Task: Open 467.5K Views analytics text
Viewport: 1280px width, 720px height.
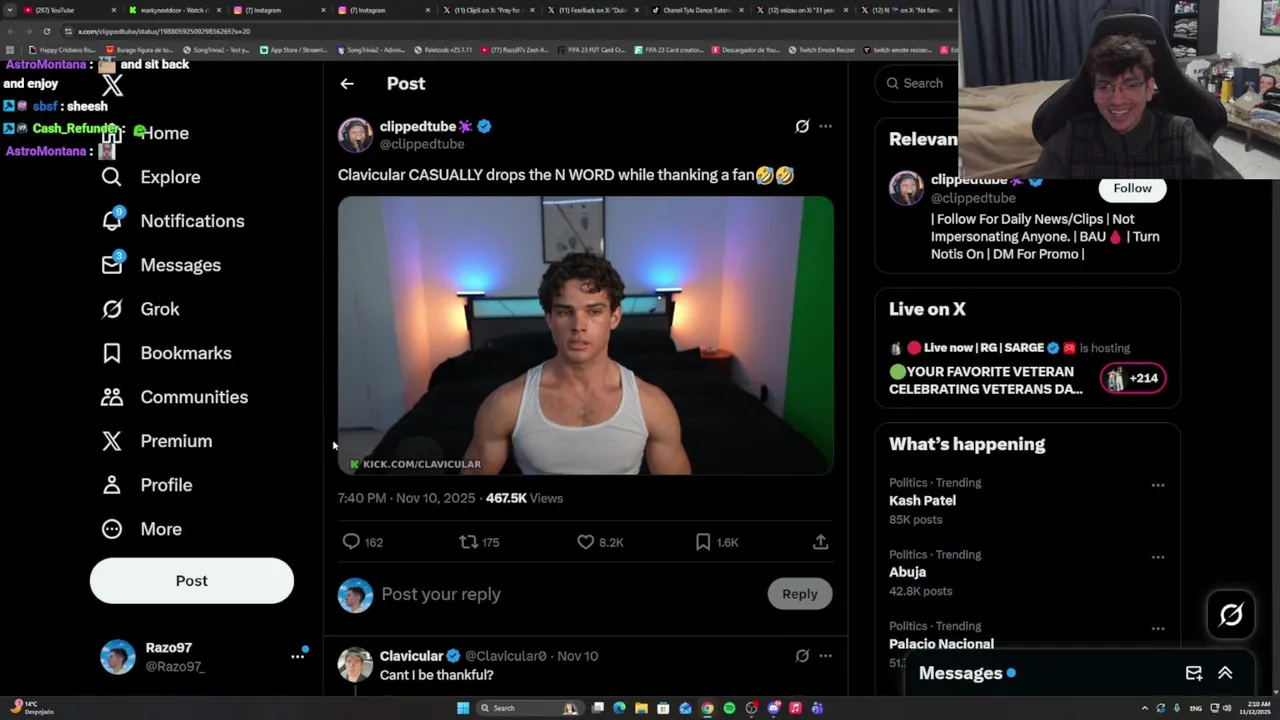Action: tap(524, 498)
